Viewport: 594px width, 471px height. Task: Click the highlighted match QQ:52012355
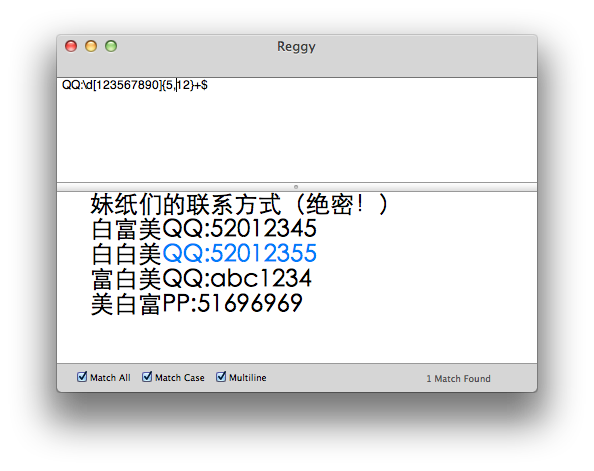point(239,253)
